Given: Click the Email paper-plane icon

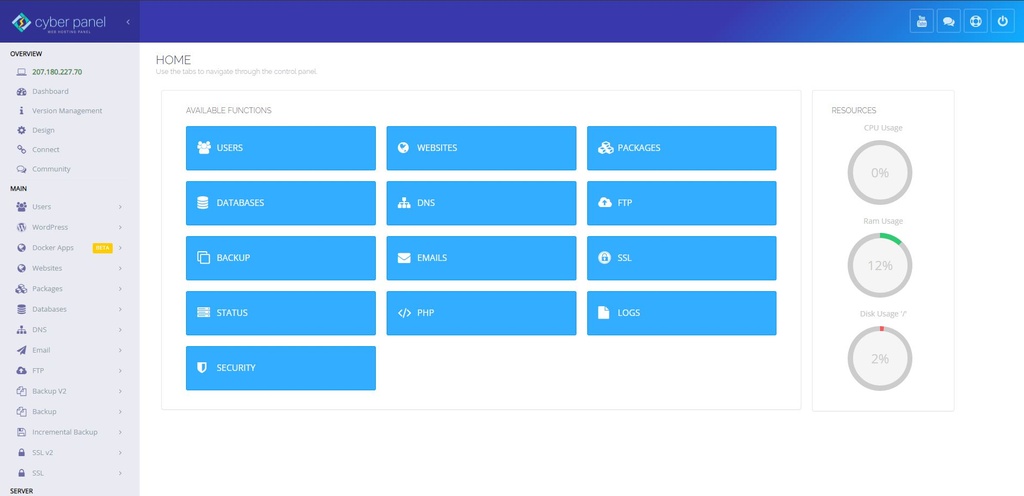Looking at the screenshot, I should [x=21, y=350].
